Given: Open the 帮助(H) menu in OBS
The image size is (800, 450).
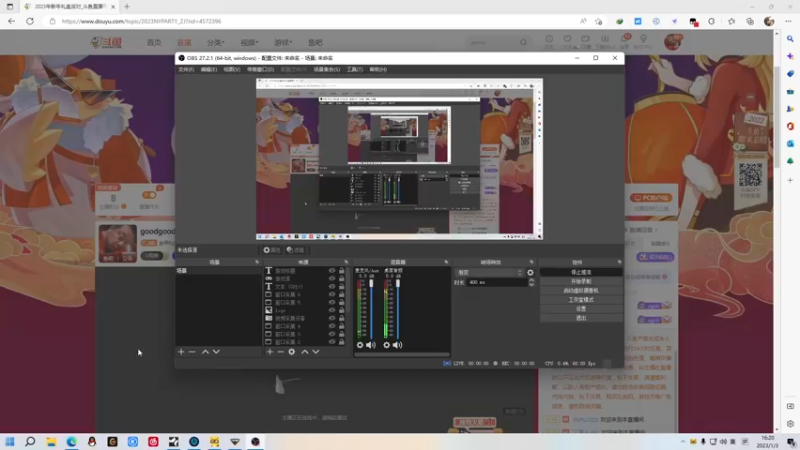Looking at the screenshot, I should tap(378, 69).
